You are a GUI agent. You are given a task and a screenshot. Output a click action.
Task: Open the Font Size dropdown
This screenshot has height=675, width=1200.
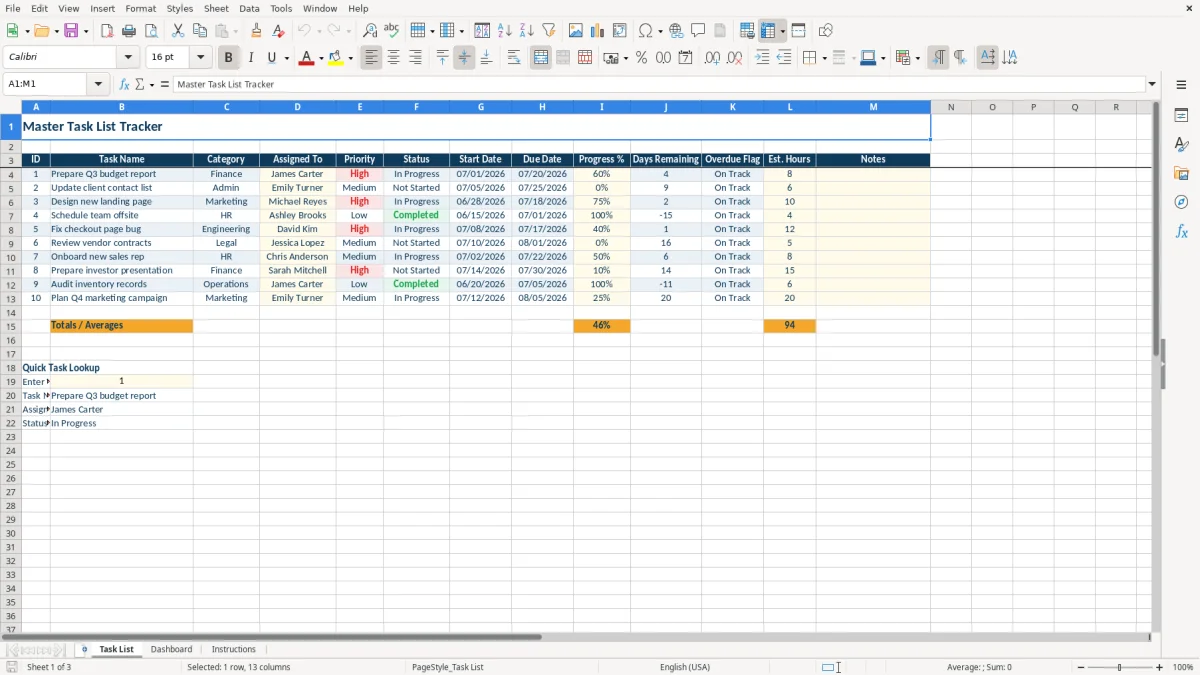click(200, 58)
